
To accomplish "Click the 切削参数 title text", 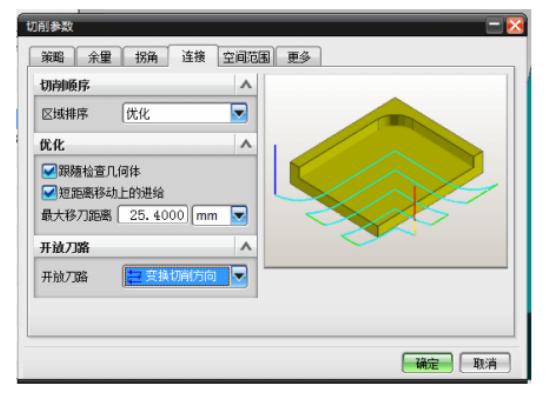I will point(50,26).
